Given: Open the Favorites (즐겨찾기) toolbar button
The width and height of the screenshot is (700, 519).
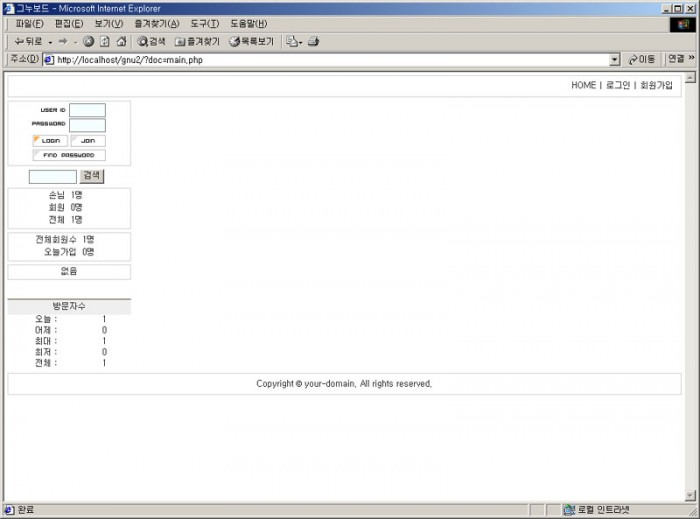Looking at the screenshot, I should [197, 42].
